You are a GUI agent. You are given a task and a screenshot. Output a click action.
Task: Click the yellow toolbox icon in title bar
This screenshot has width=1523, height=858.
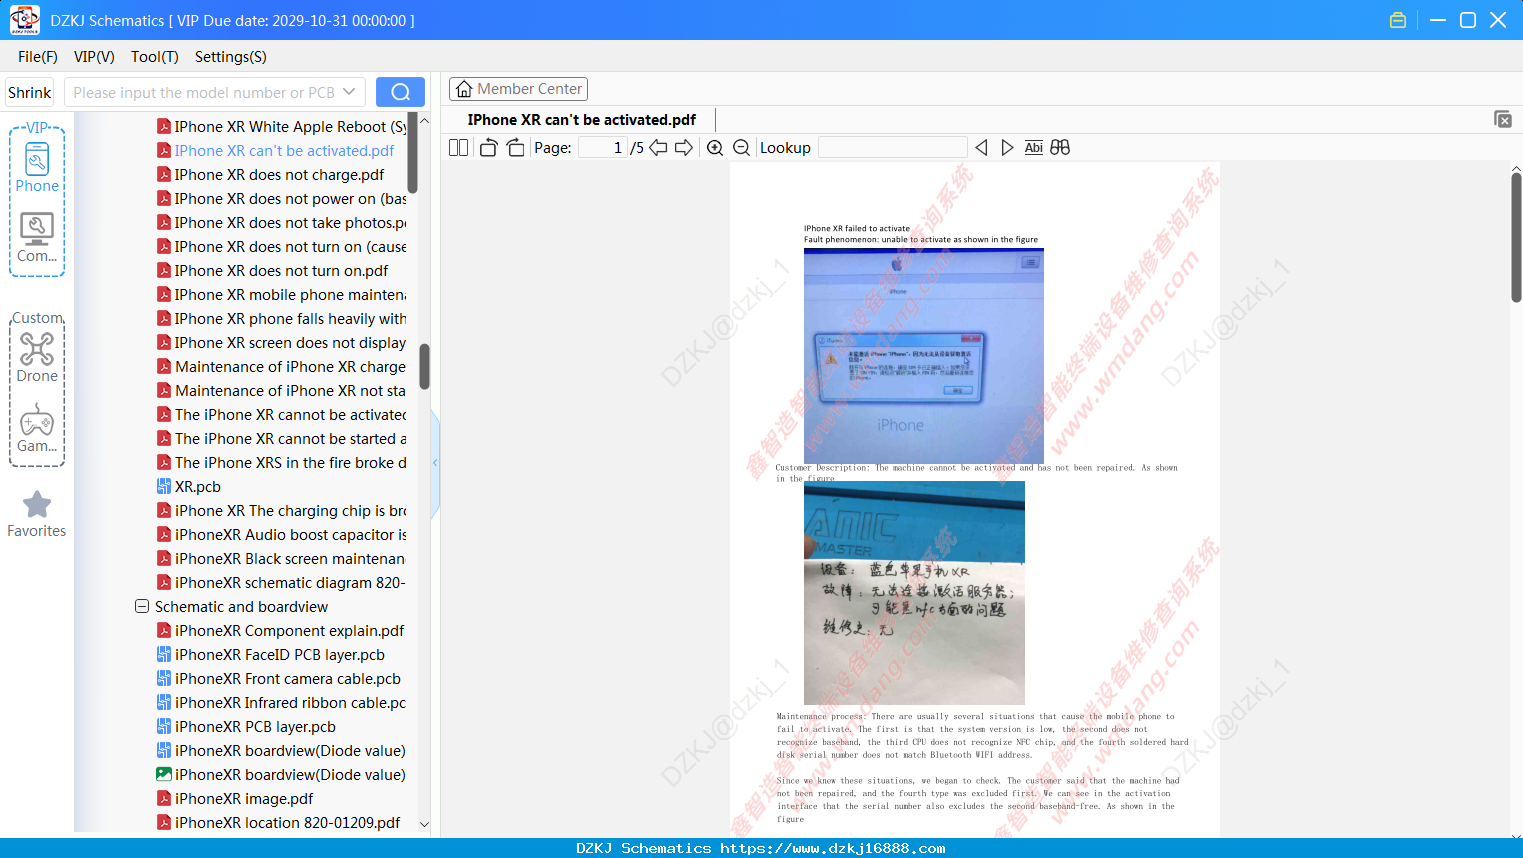pyautogui.click(x=1398, y=20)
